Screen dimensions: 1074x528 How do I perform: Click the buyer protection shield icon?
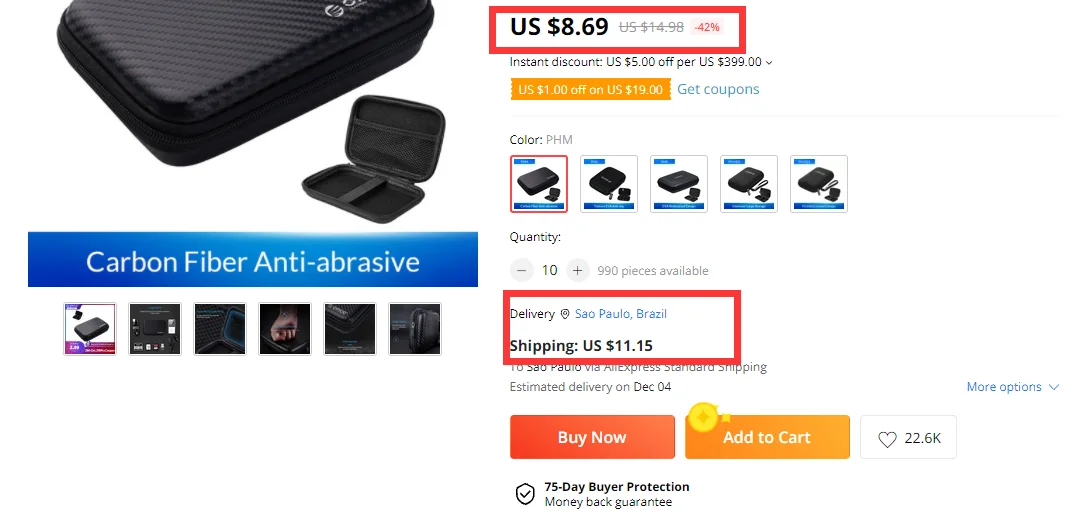pos(525,494)
